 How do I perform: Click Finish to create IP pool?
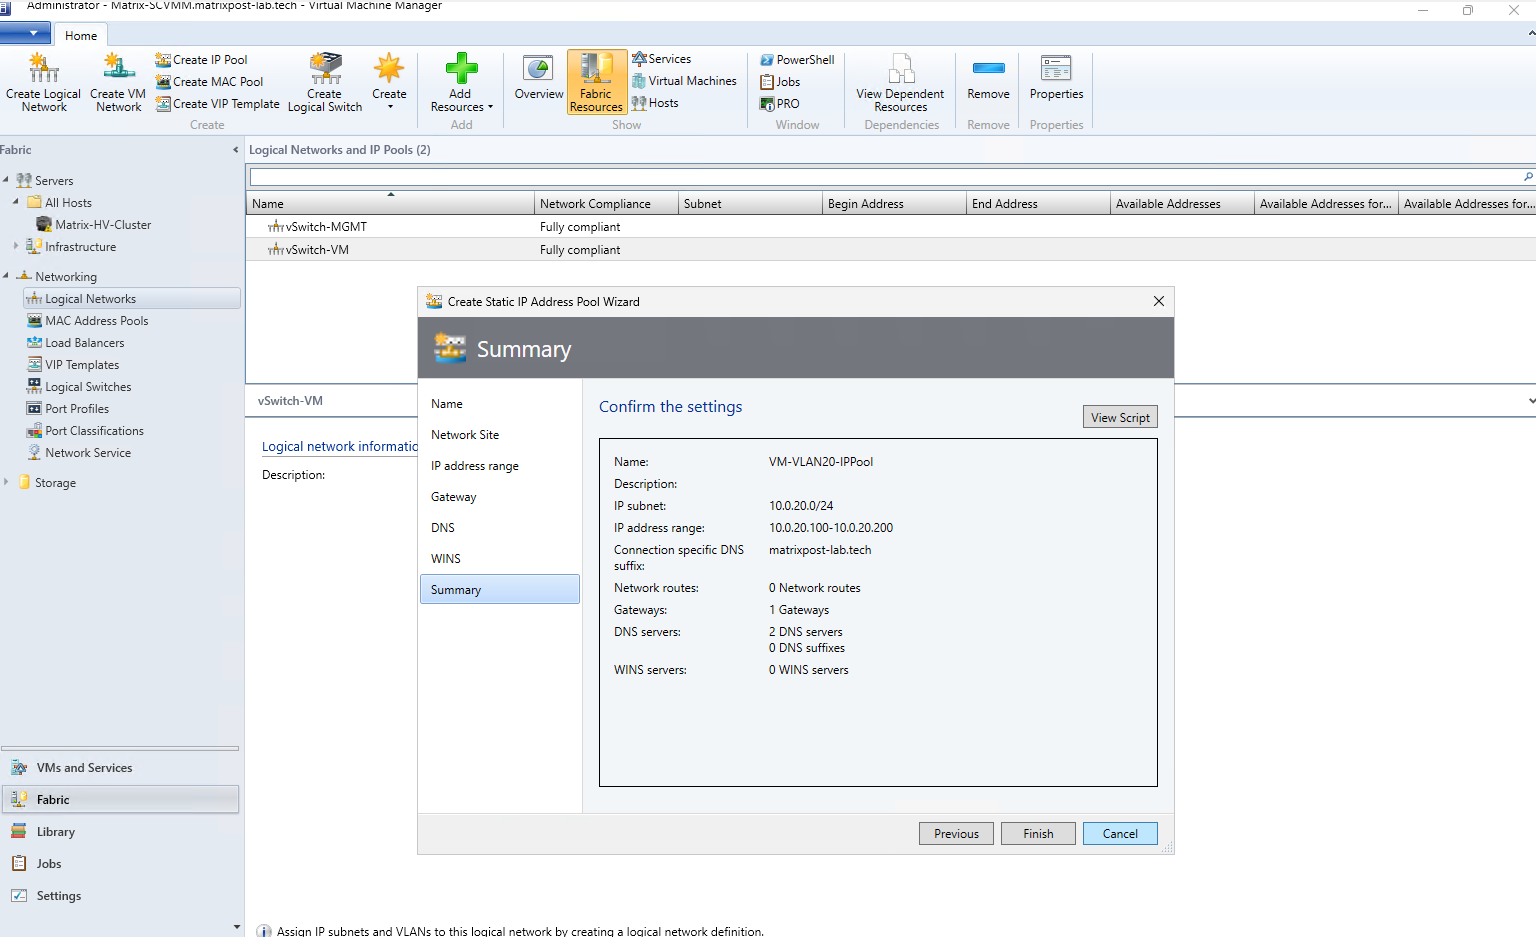1038,834
